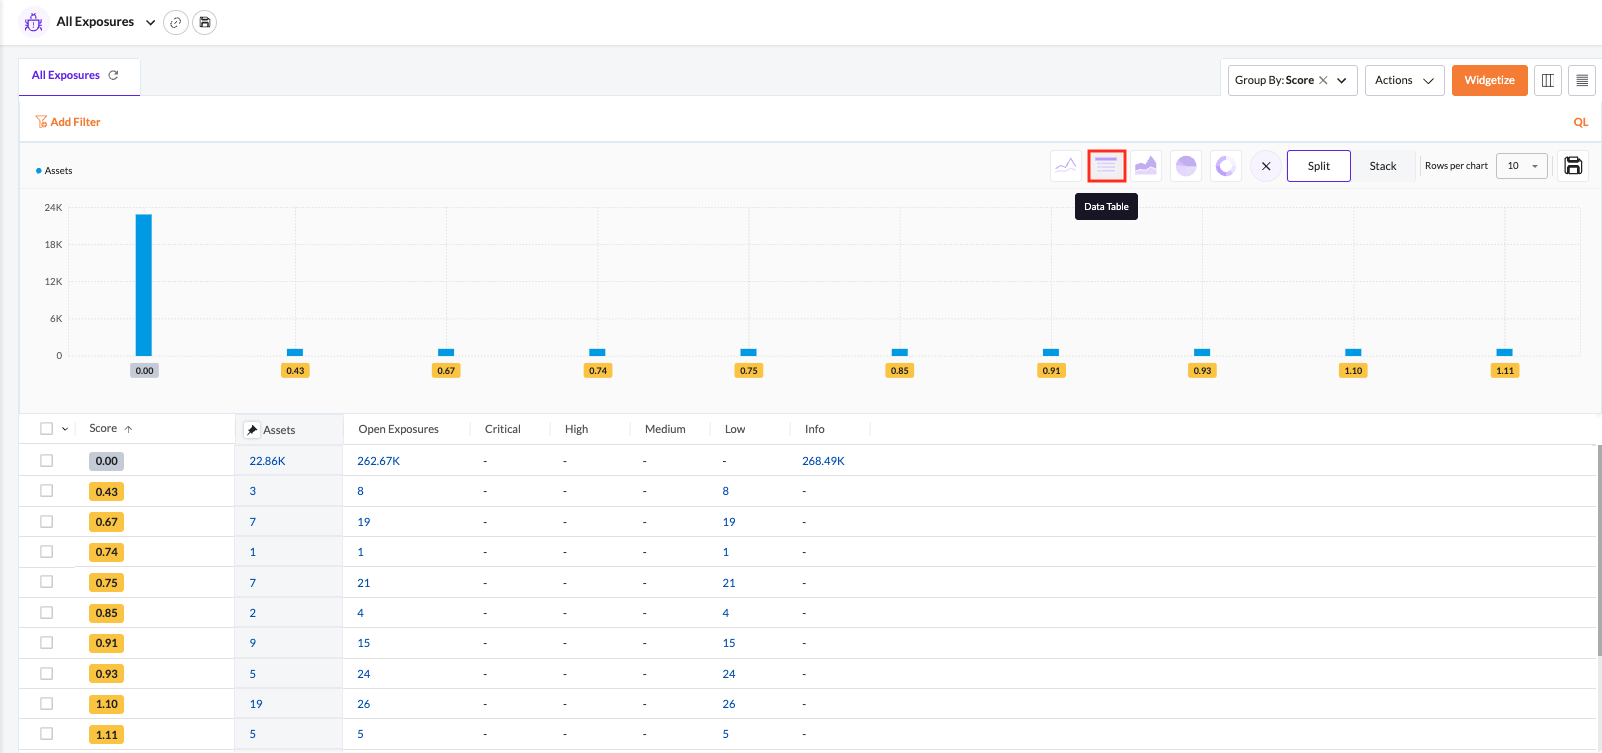This screenshot has width=1602, height=753.
Task: Click the High column header
Action: [x=577, y=429]
